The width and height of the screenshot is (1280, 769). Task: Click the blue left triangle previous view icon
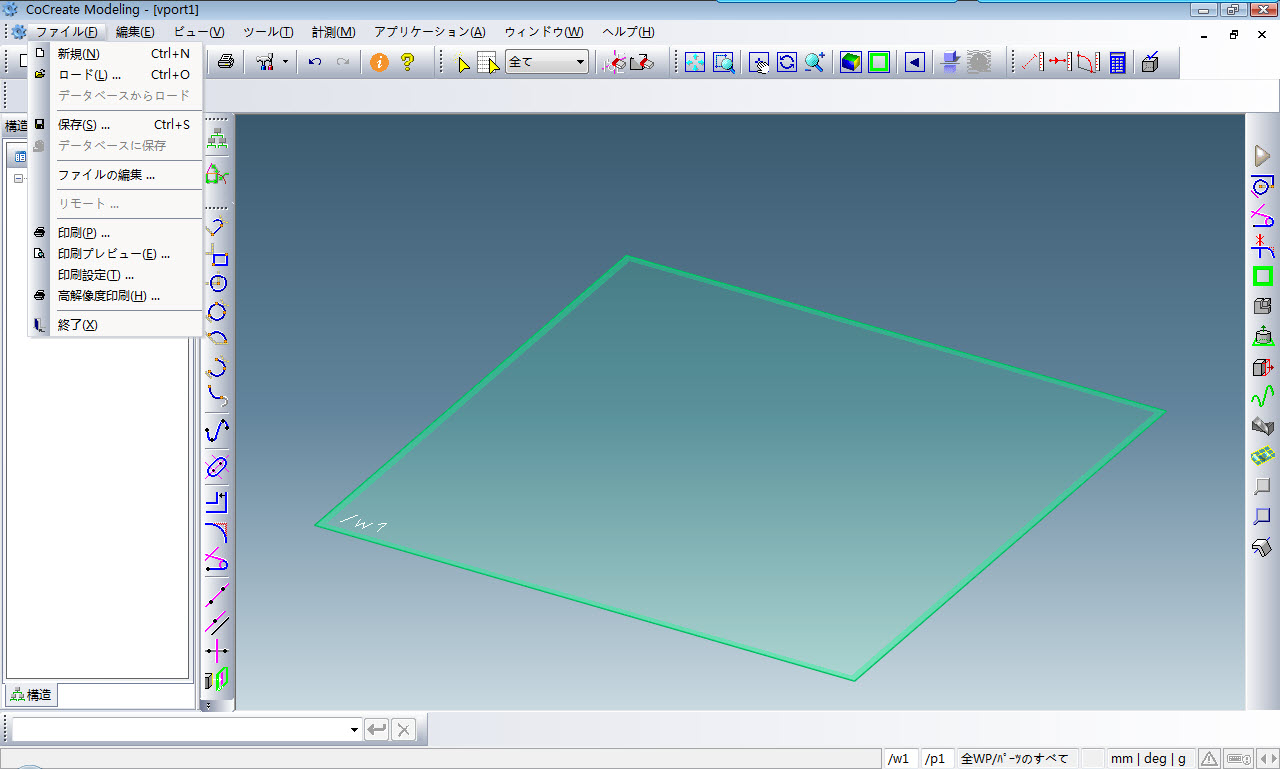915,62
